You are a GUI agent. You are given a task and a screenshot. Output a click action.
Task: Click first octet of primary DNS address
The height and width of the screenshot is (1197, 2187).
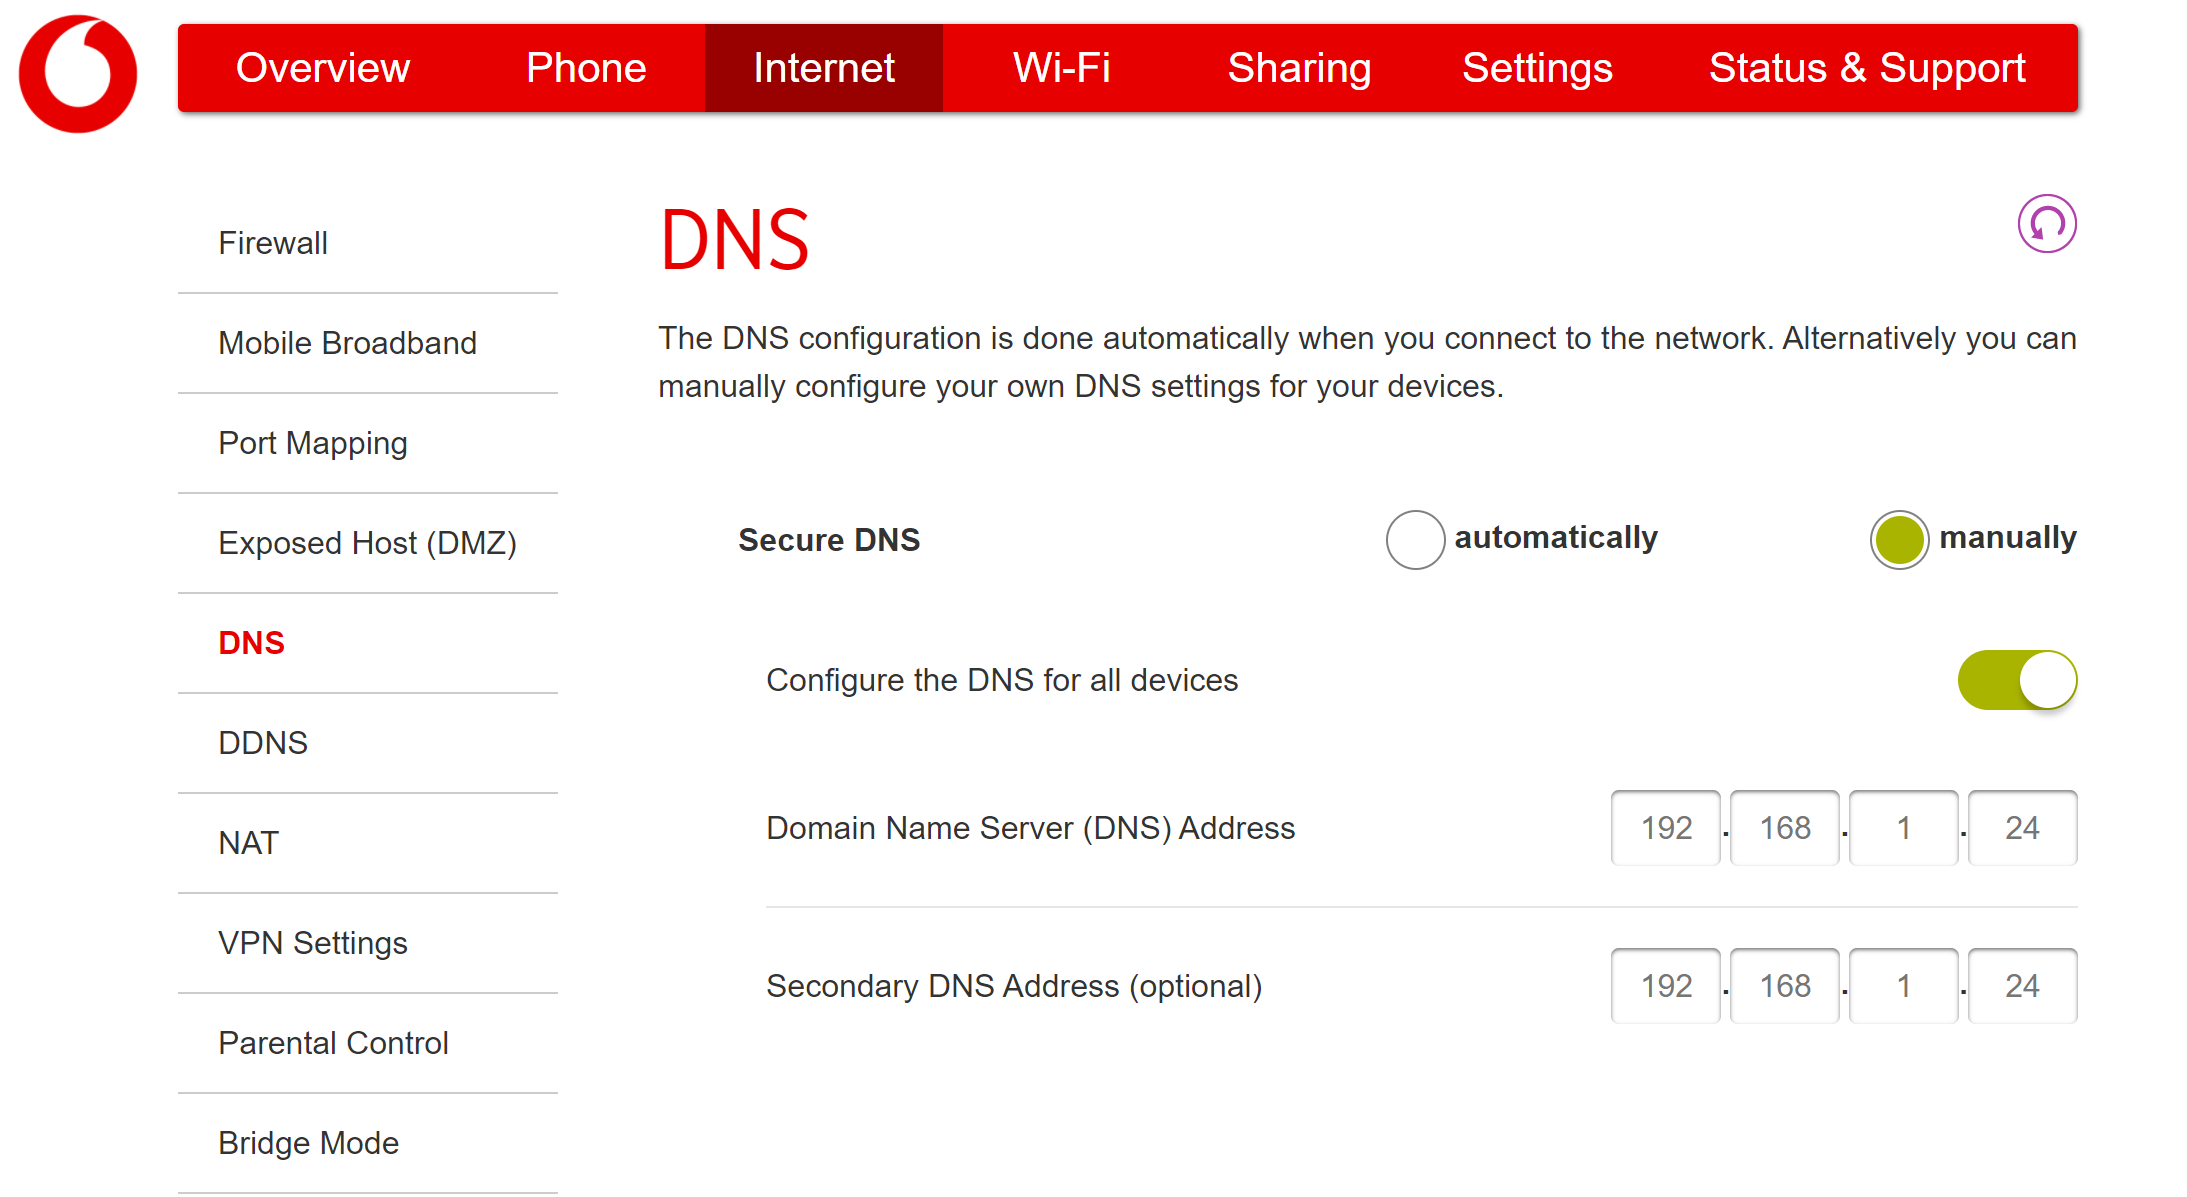(x=1666, y=828)
